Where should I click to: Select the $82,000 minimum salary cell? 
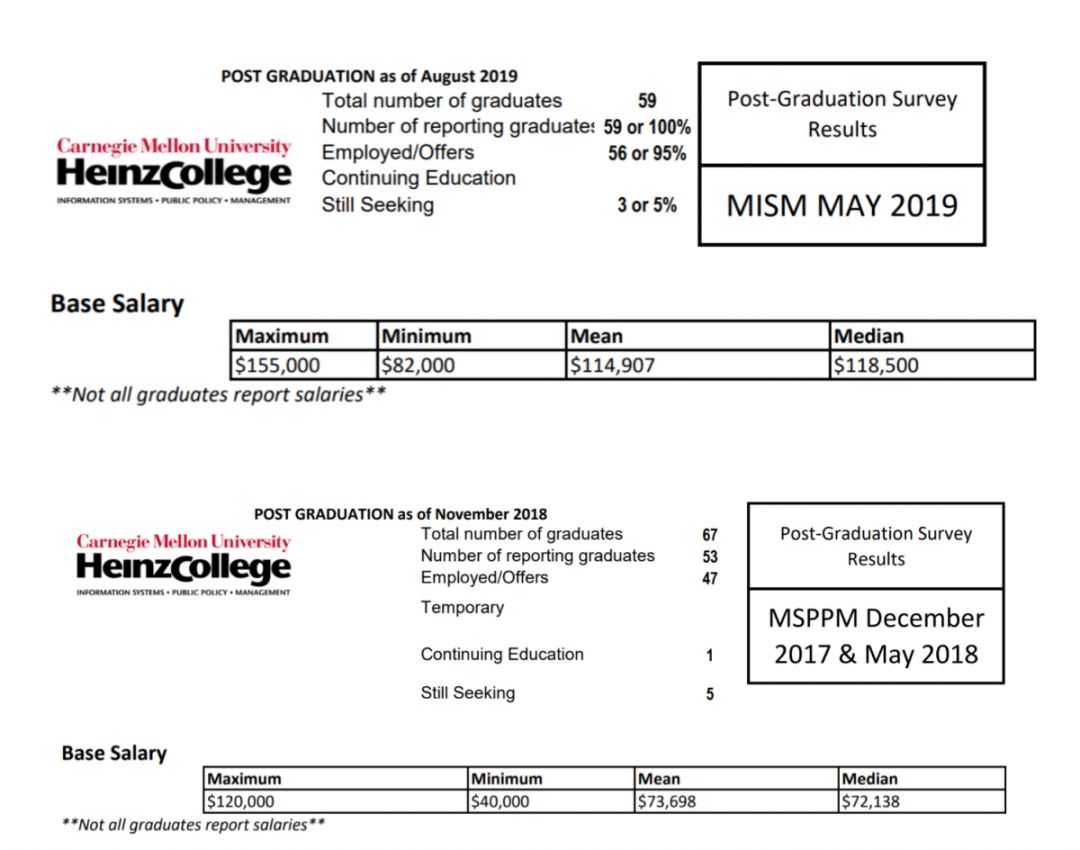point(471,365)
